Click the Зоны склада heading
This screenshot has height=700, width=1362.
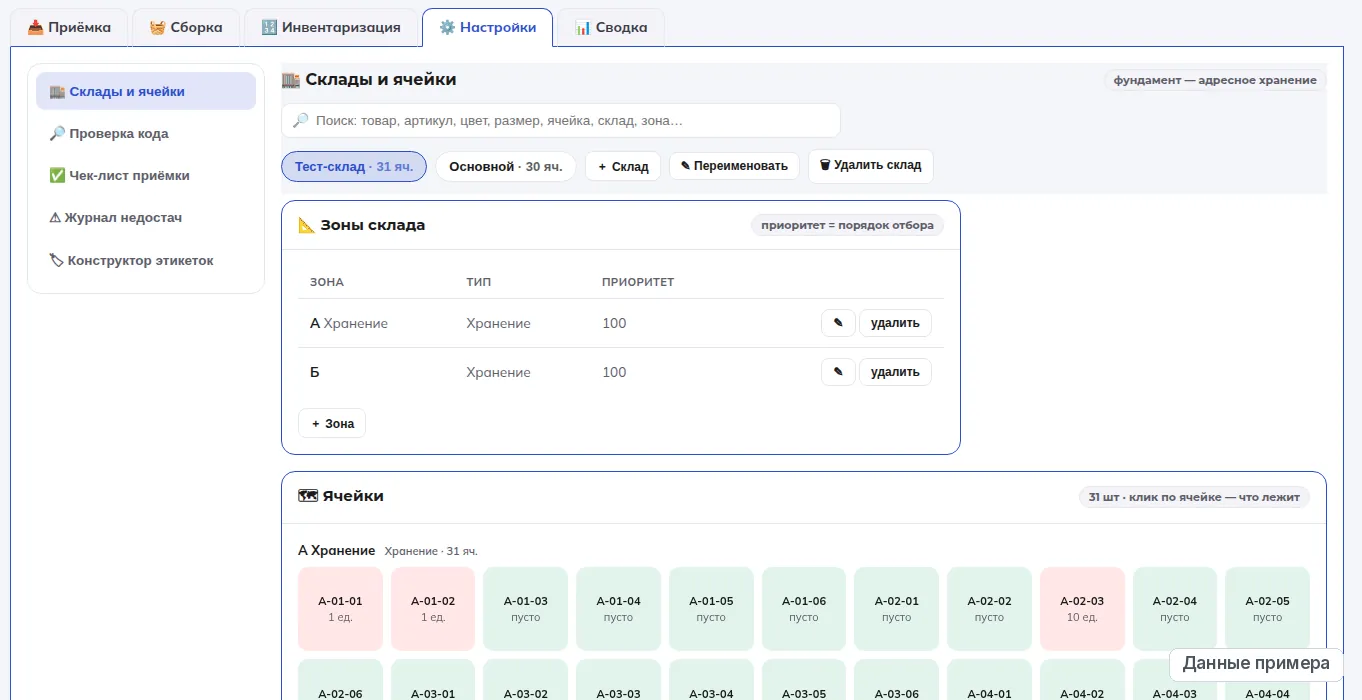(x=362, y=225)
